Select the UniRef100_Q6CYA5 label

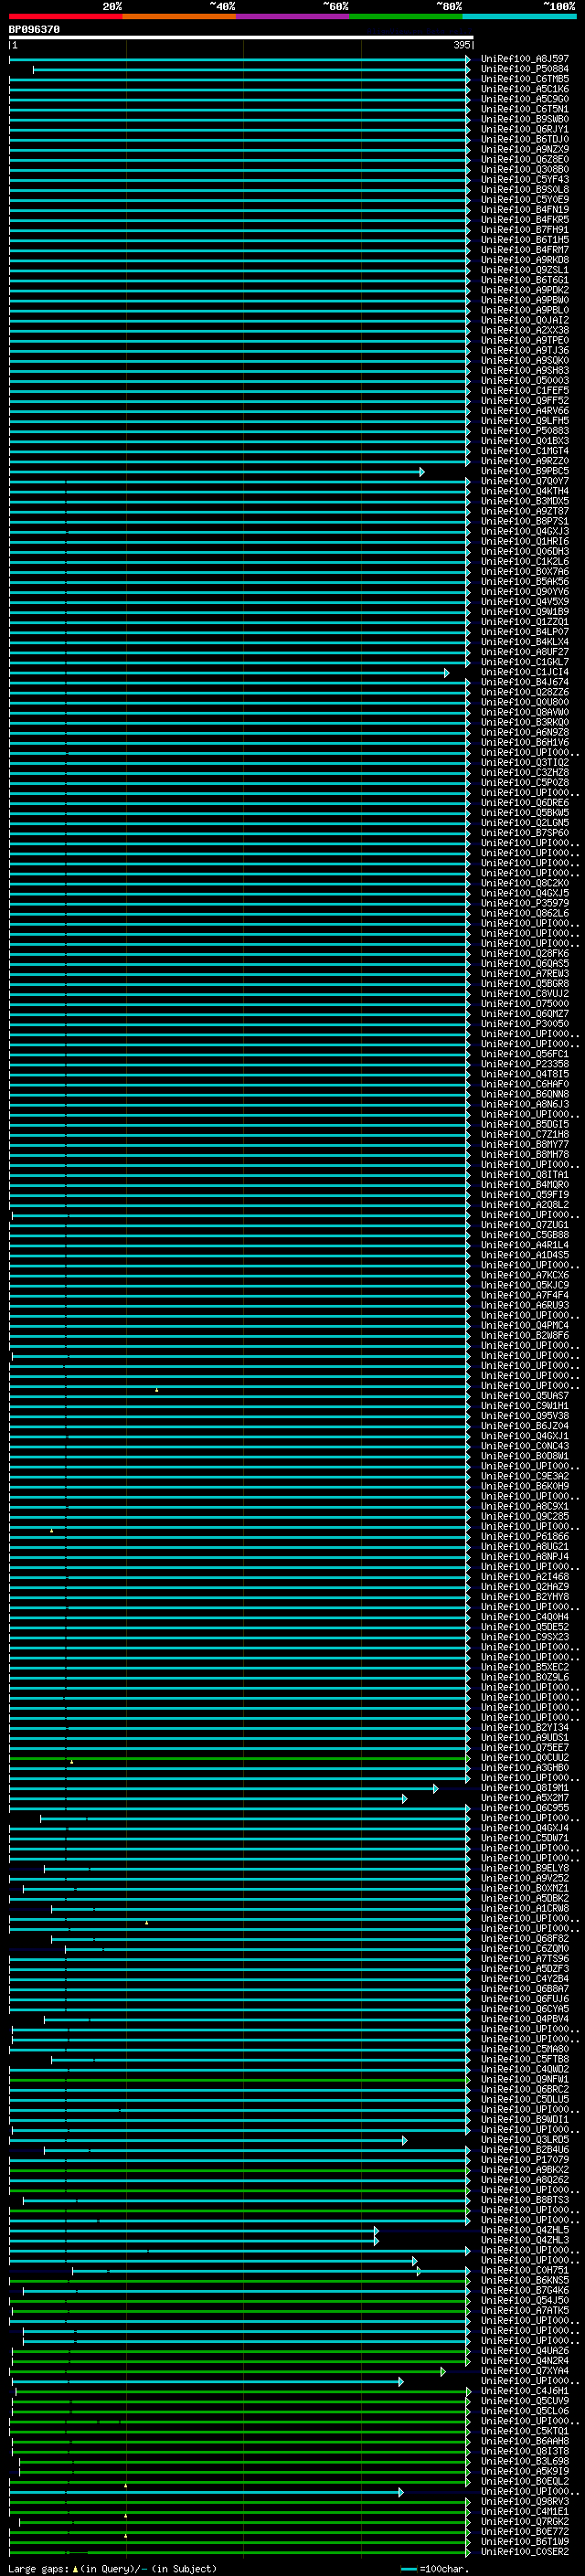(525, 2009)
